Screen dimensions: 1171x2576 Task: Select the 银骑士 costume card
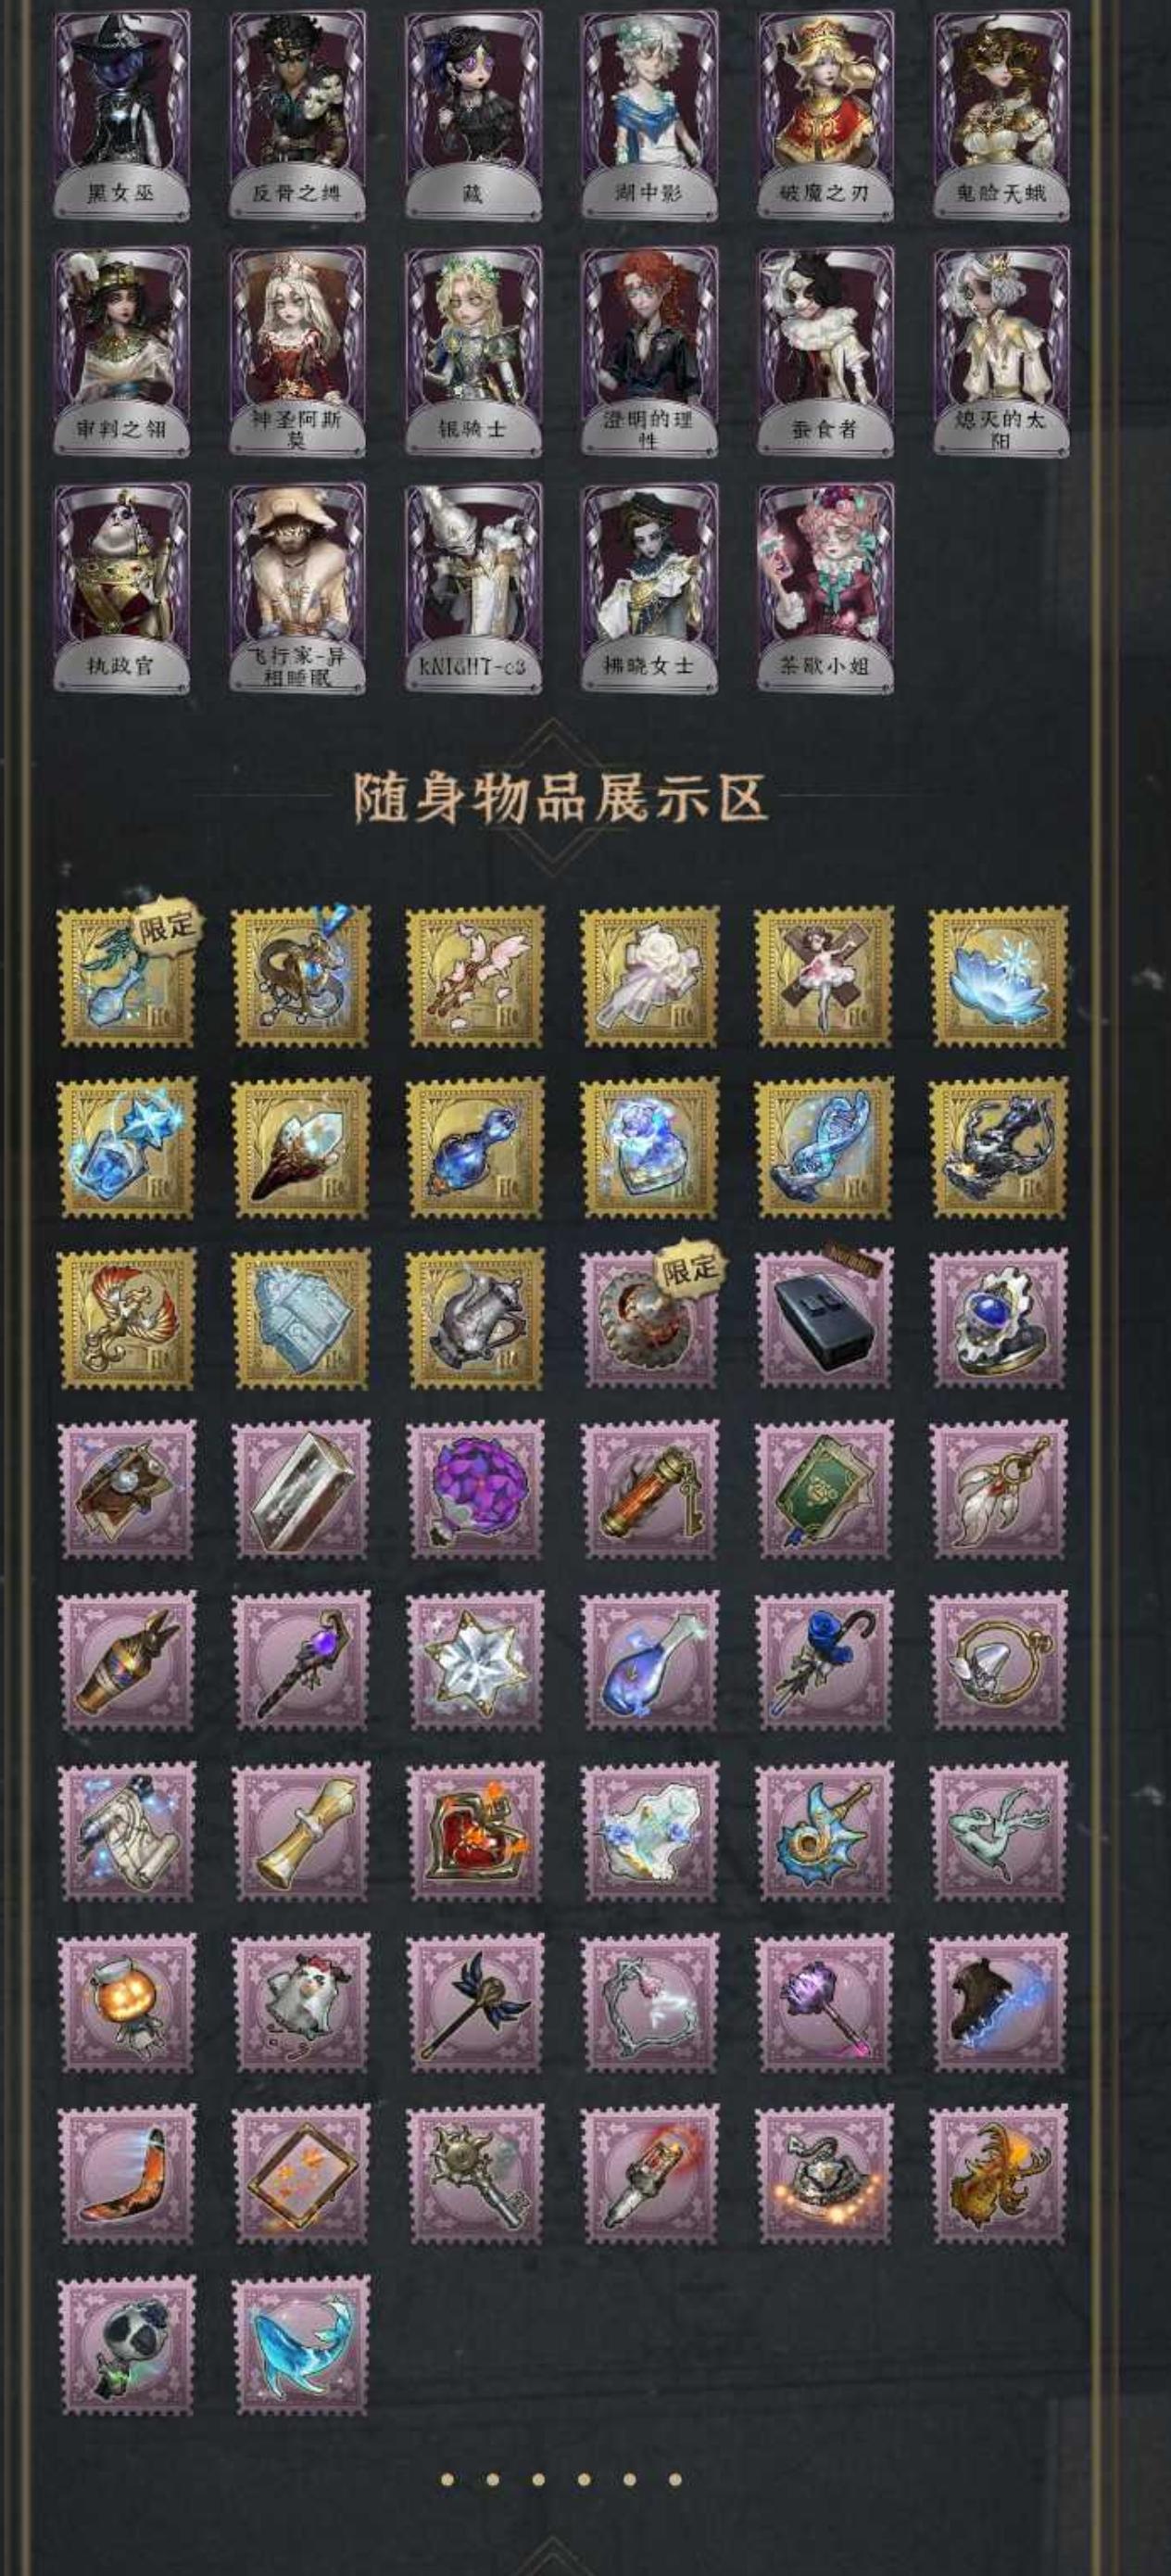coord(473,351)
